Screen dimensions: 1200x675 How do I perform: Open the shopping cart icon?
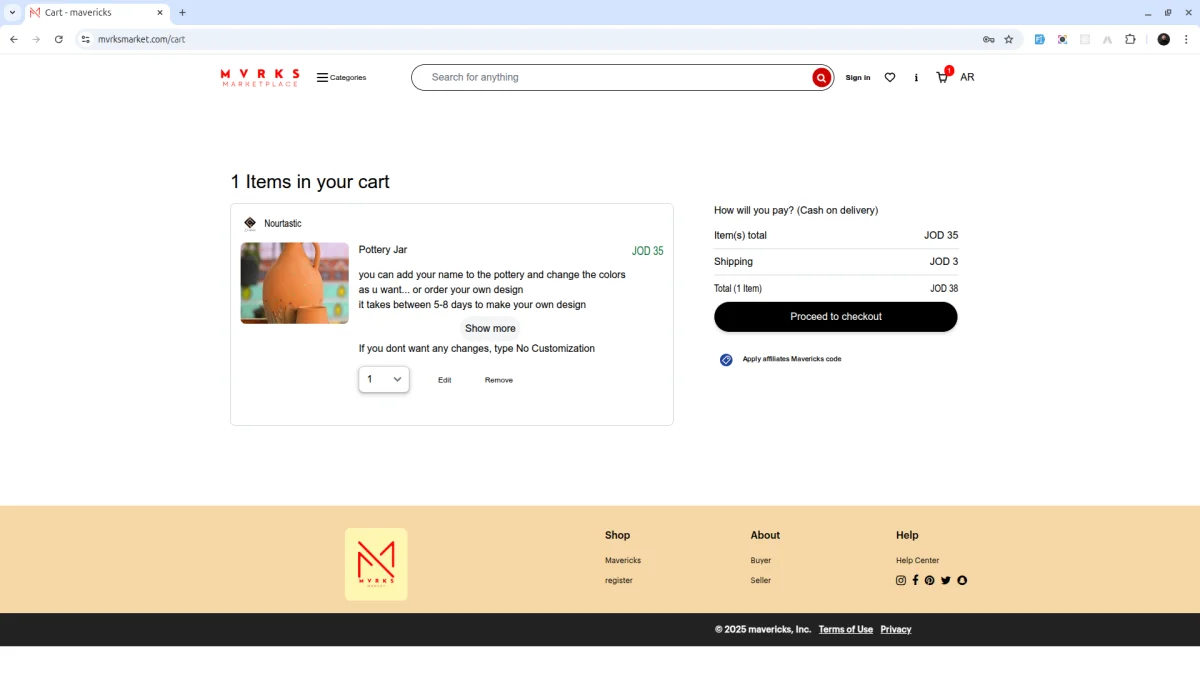tap(942, 77)
